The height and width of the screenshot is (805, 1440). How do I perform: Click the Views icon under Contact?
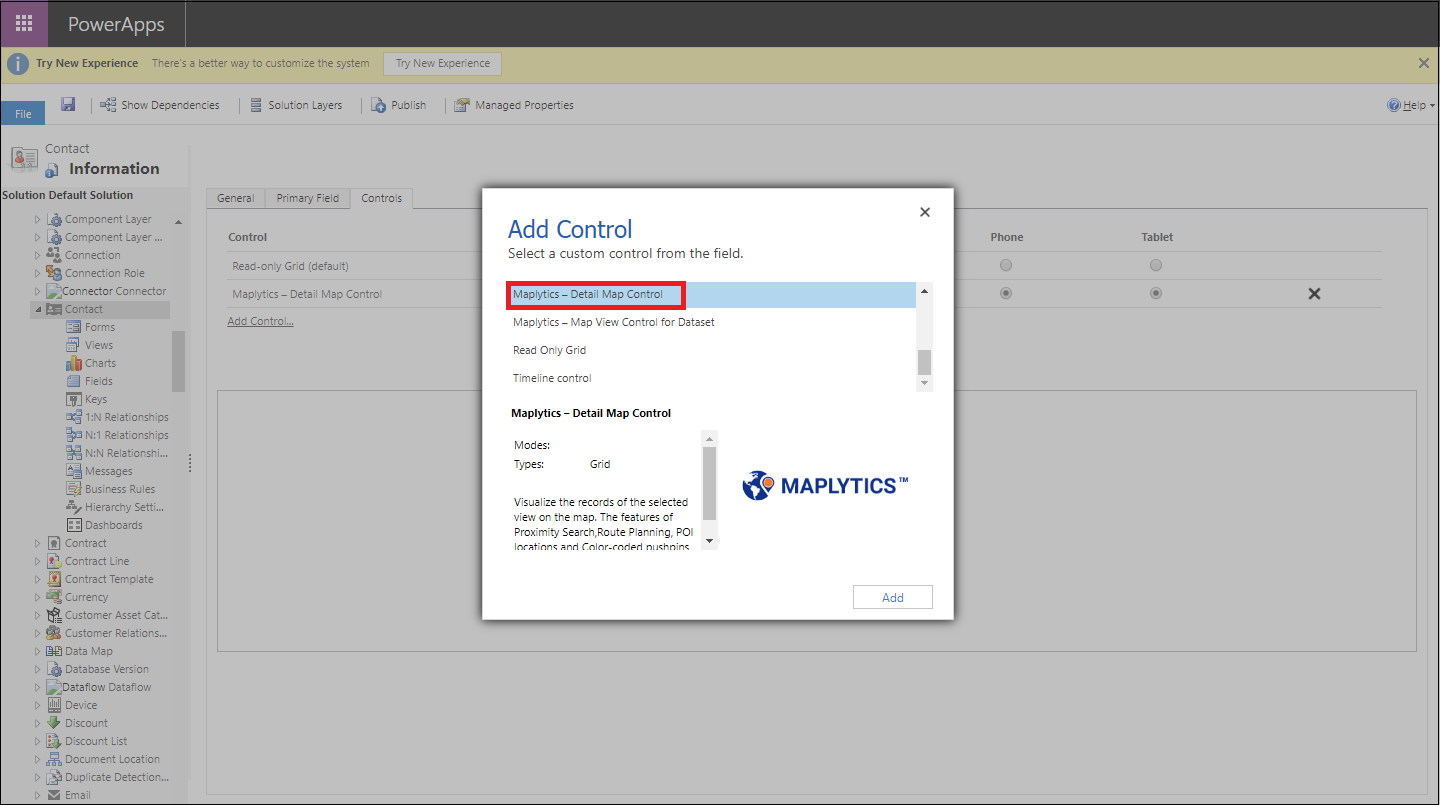[x=74, y=345]
